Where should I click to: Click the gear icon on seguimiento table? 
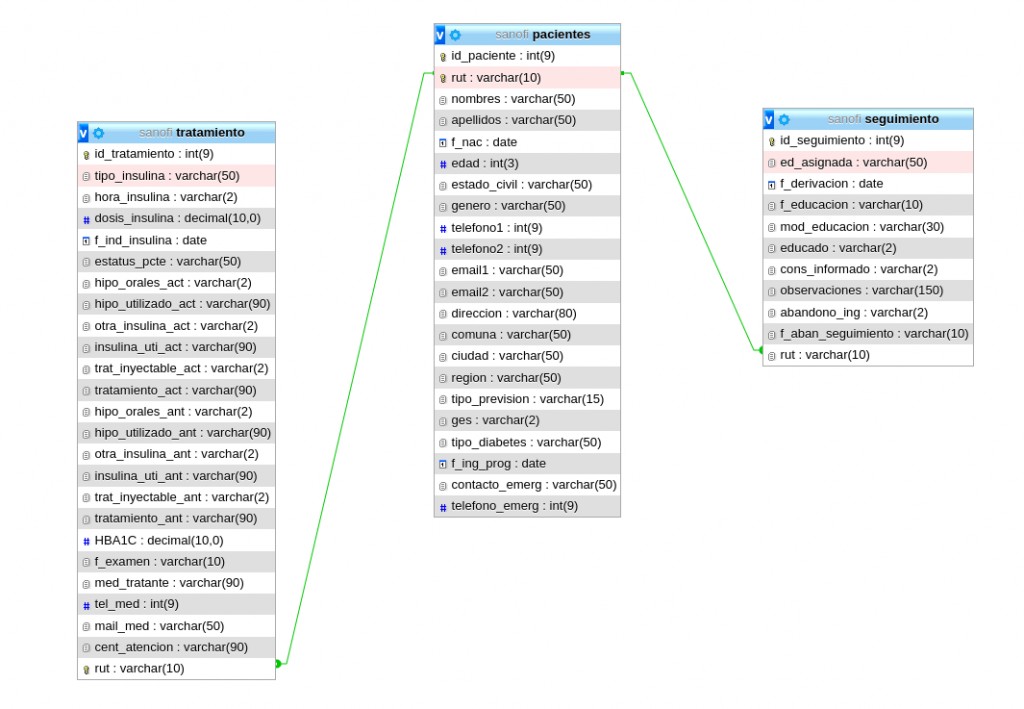pos(784,120)
